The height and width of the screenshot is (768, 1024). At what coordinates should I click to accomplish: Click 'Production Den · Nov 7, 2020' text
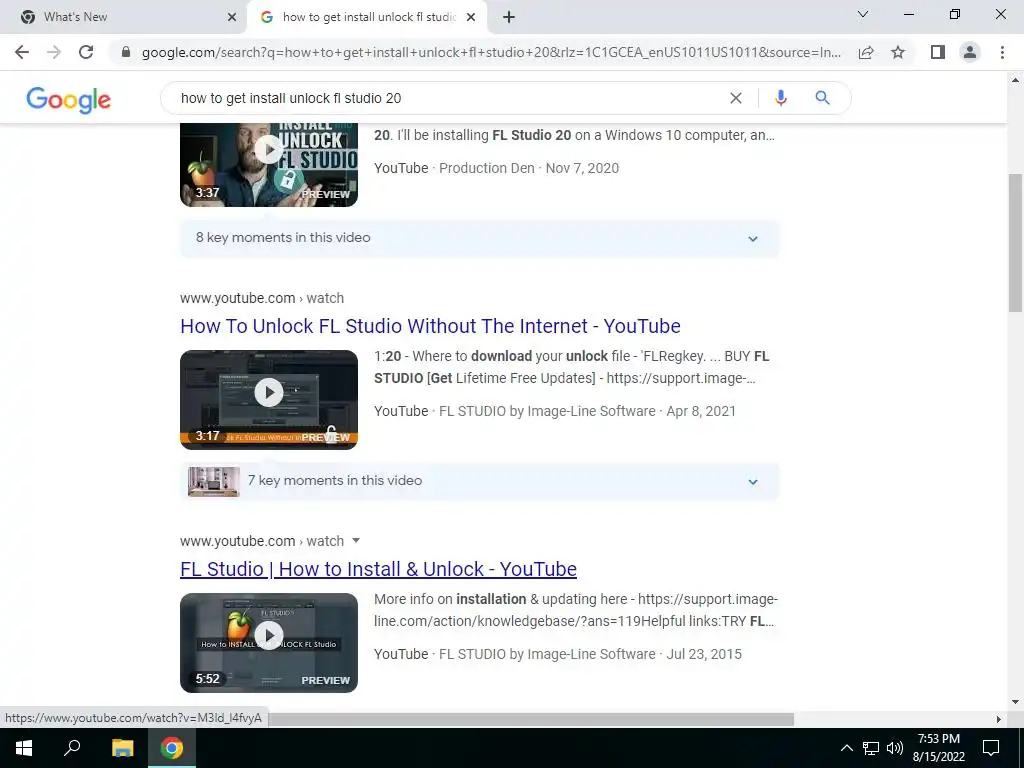click(529, 168)
